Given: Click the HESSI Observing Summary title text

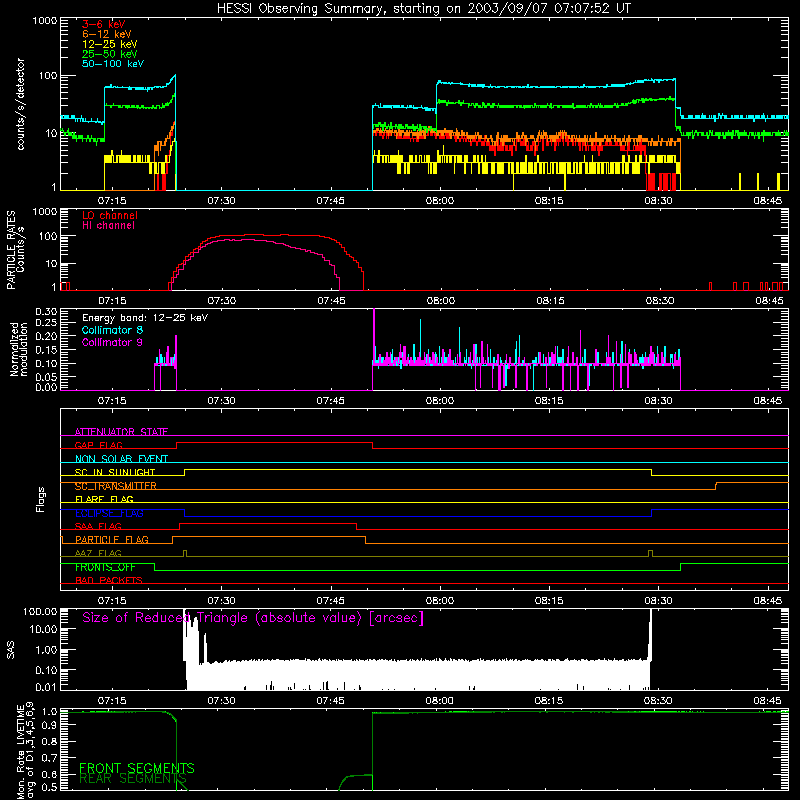Looking at the screenshot, I should coord(423,9).
